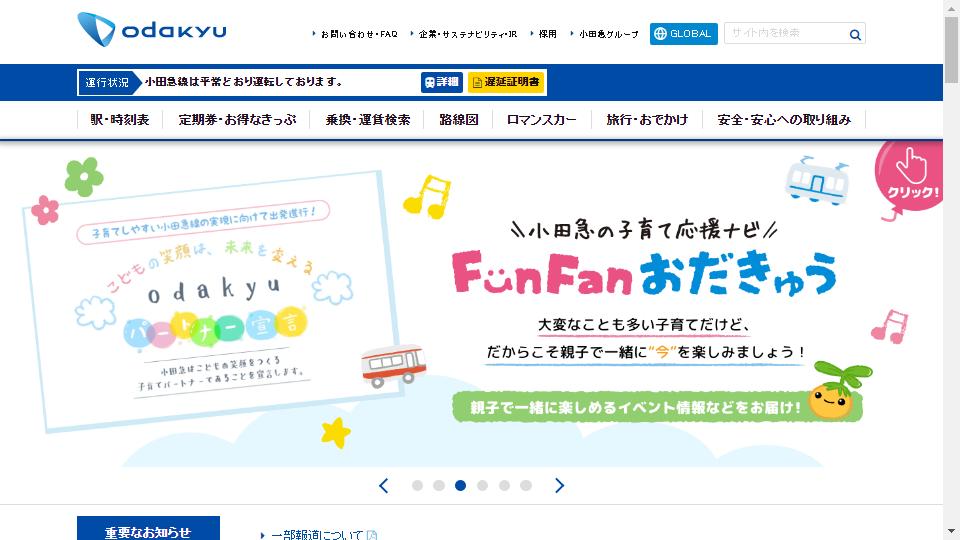960x540 pixels.
Task: Open 遅延証明書 delay certificate button
Action: pos(506,82)
